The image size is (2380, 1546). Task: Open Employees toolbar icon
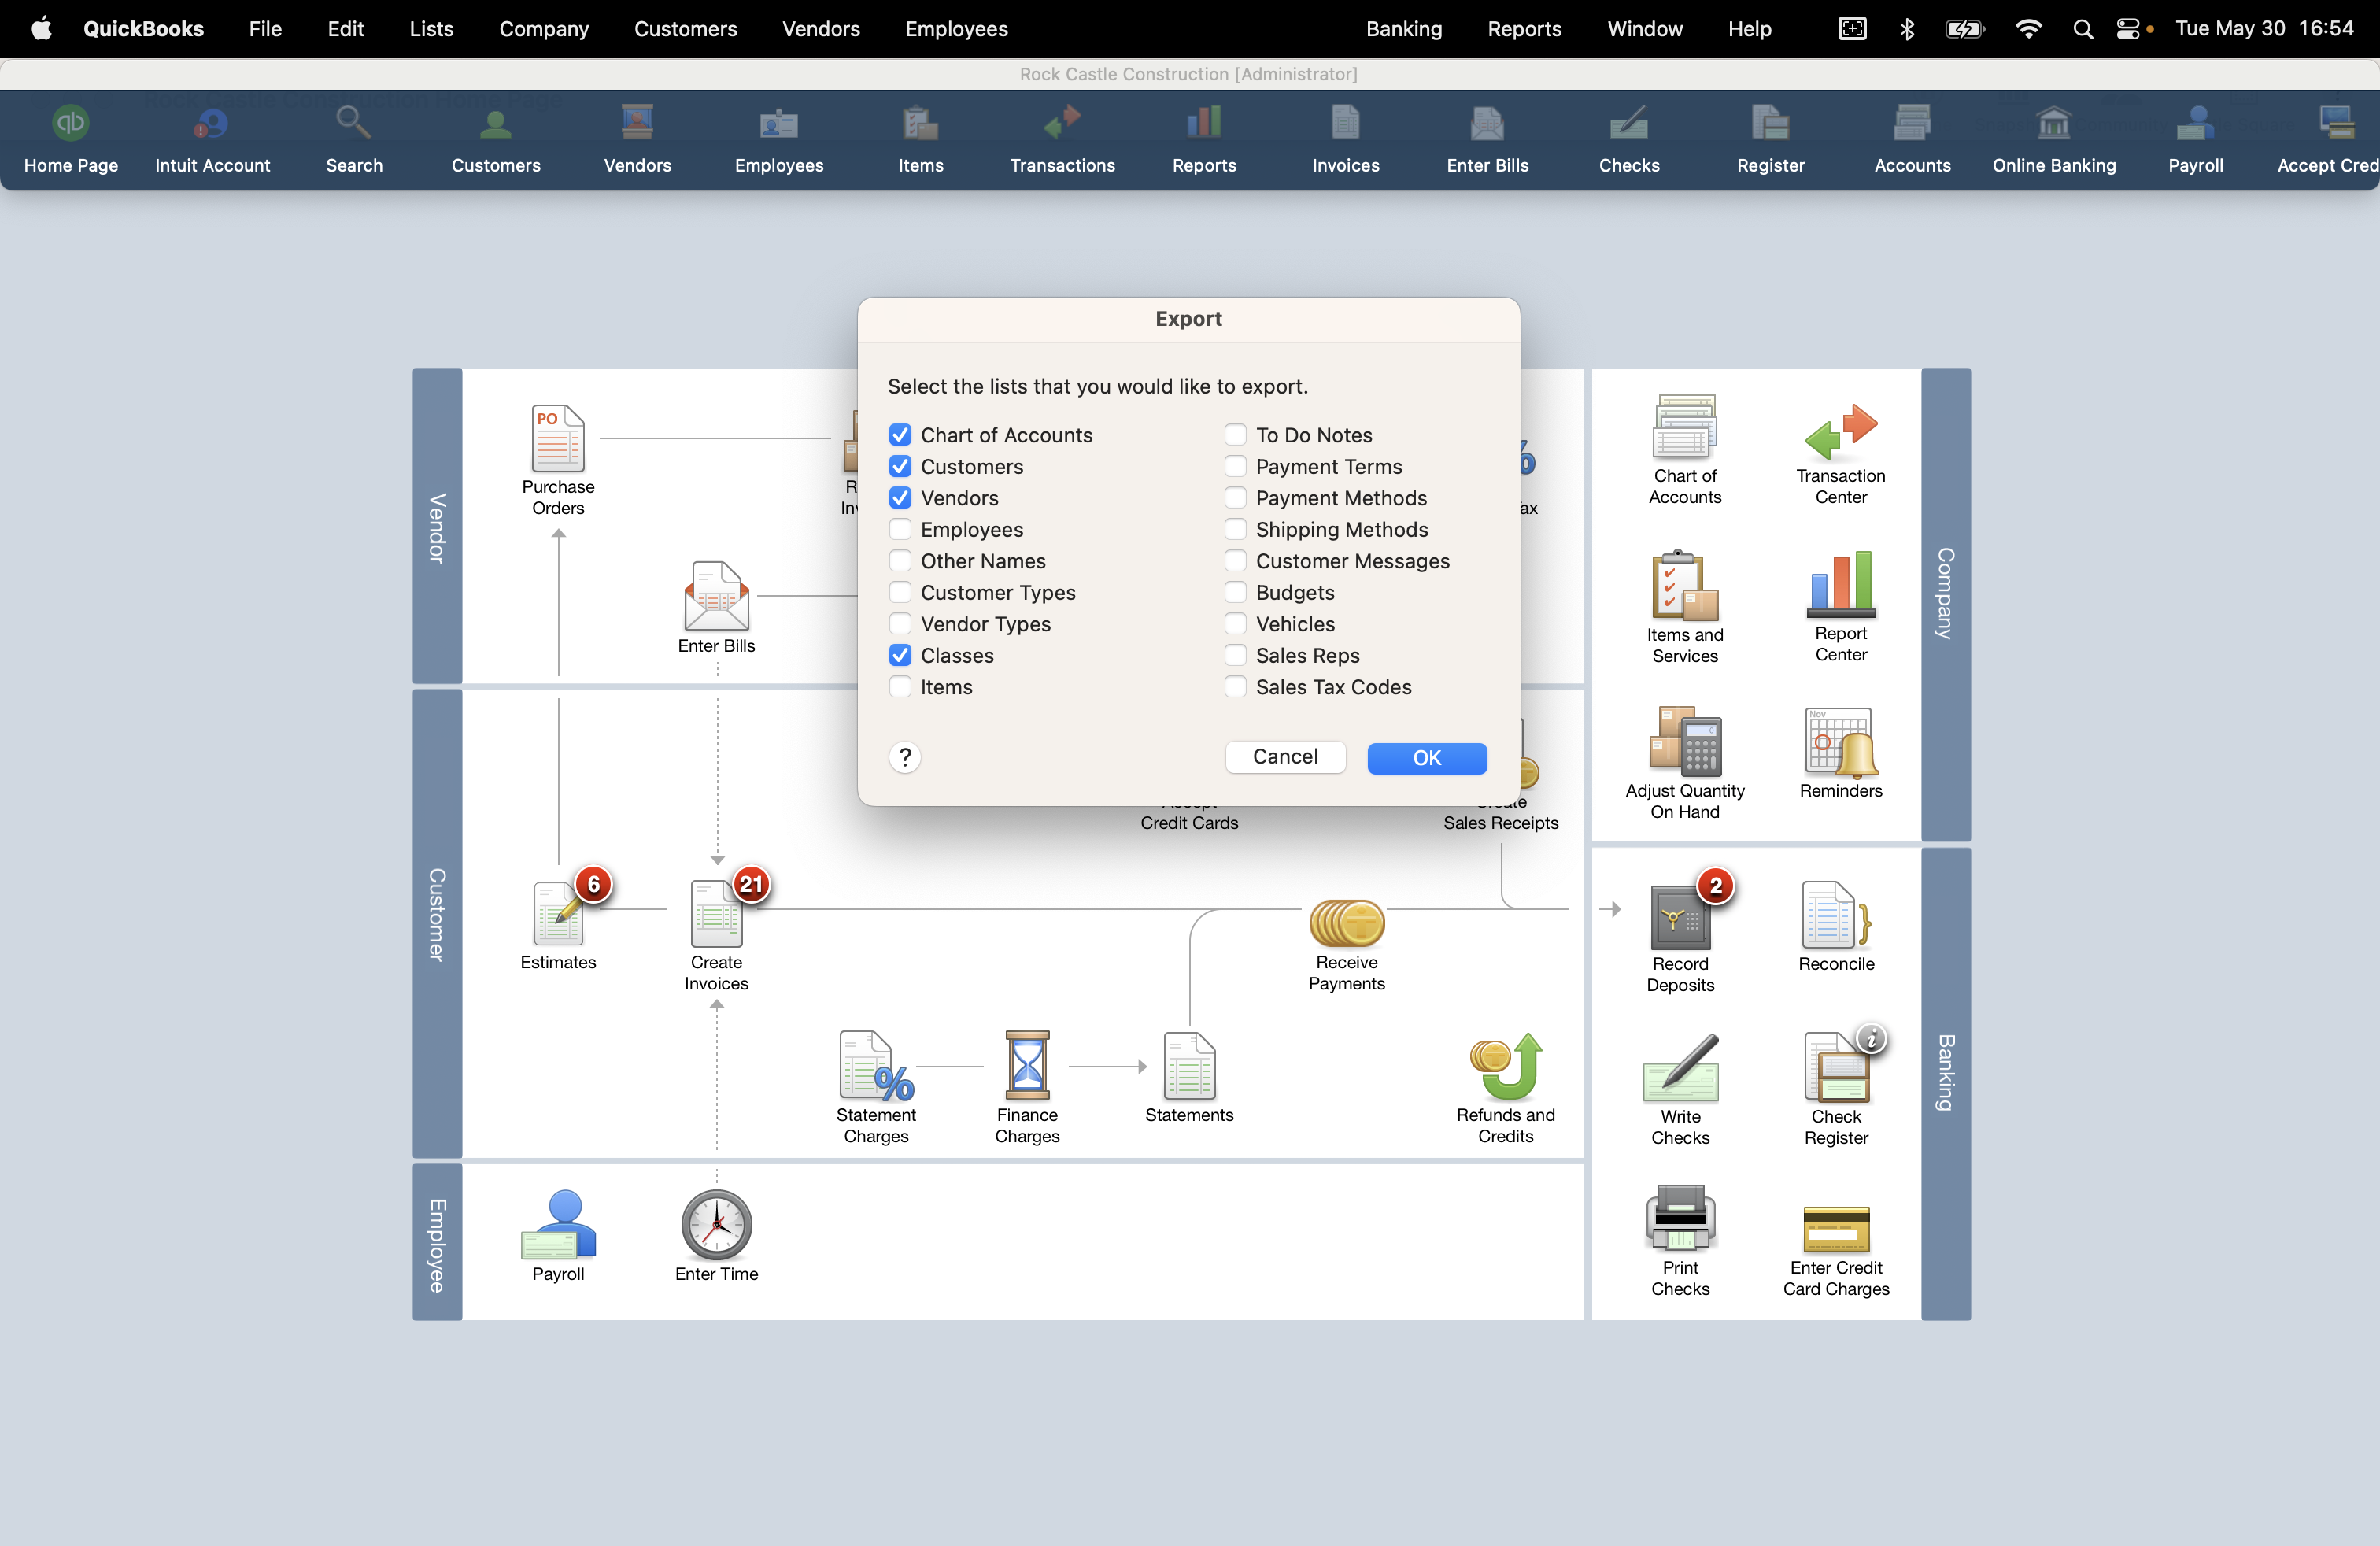(779, 140)
